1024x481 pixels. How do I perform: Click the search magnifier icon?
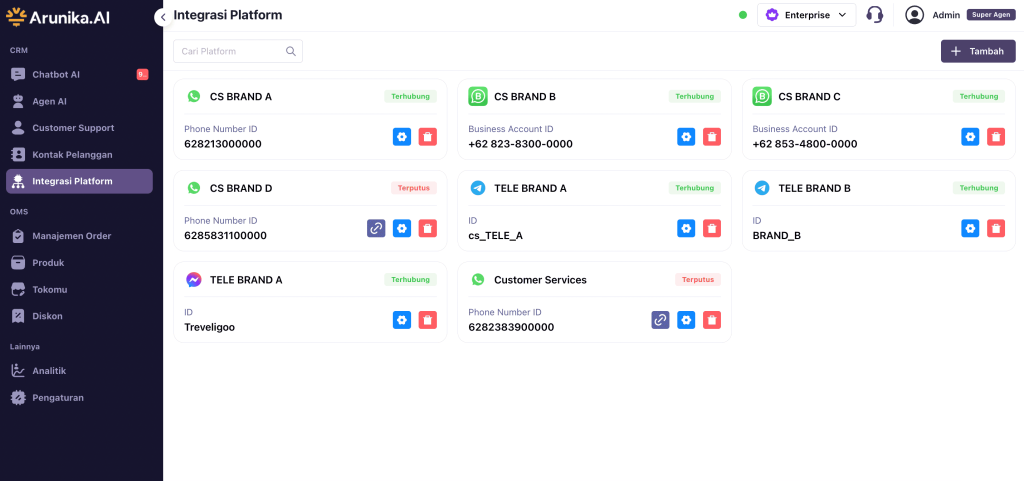291,51
